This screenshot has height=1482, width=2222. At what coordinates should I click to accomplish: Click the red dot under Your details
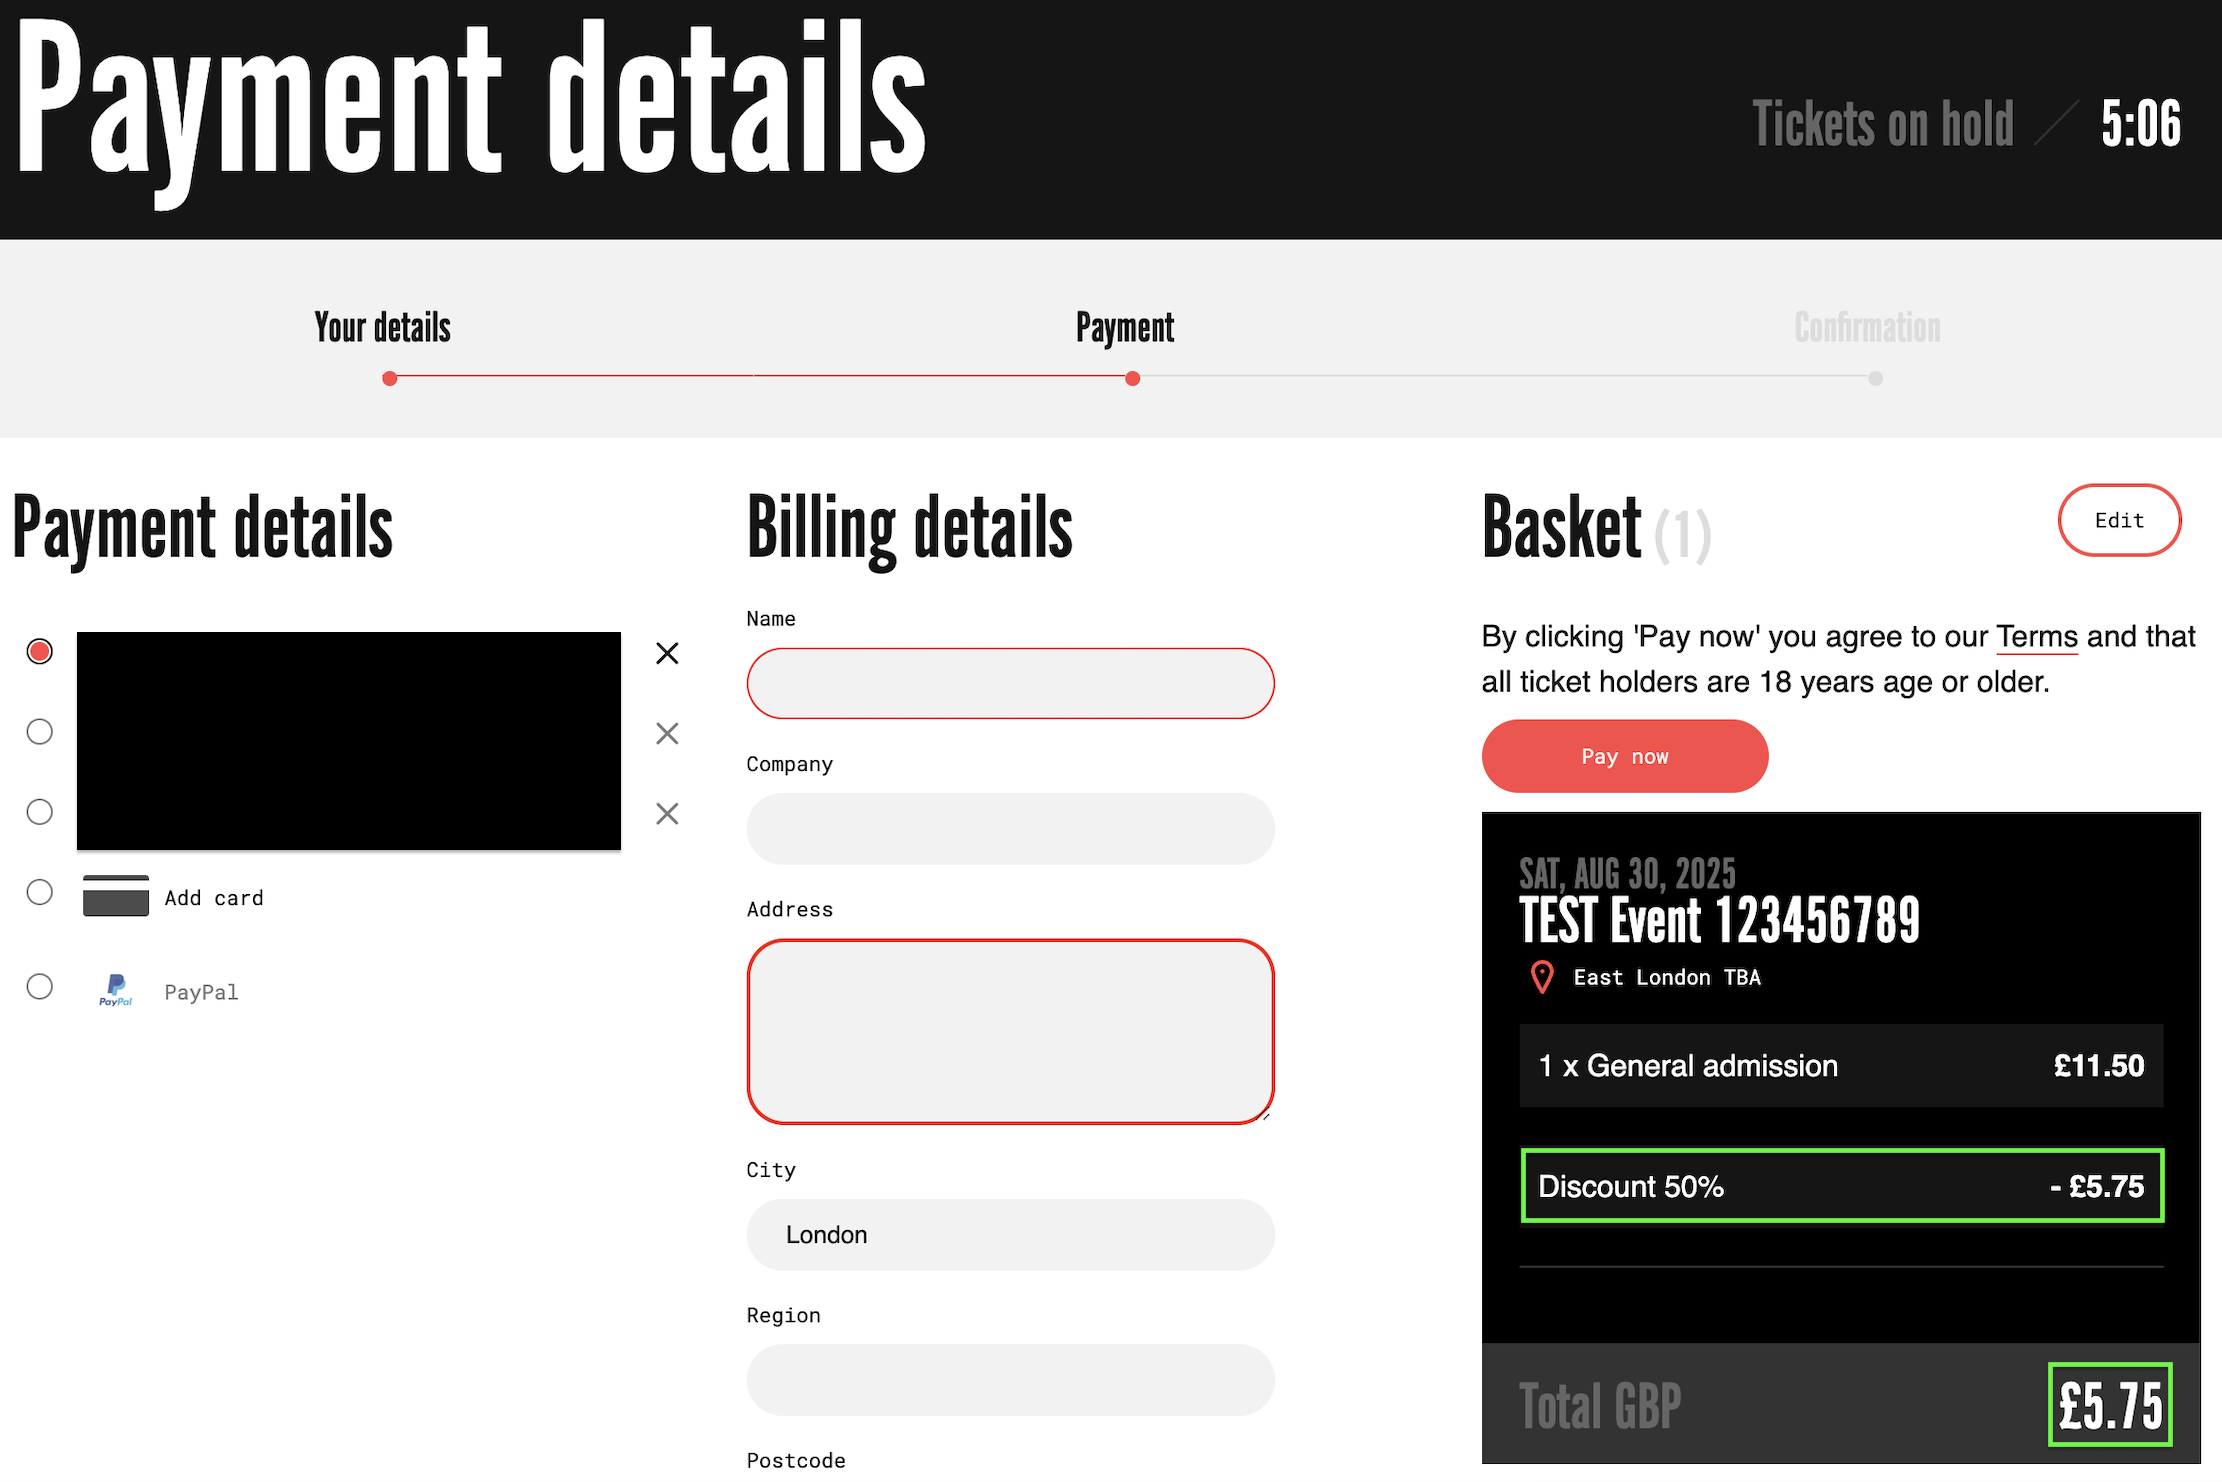point(390,378)
